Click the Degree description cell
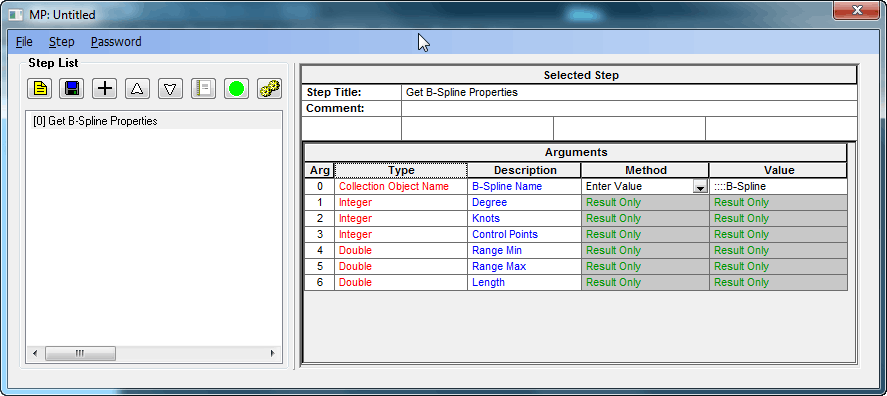The height and width of the screenshot is (396, 887). click(x=524, y=203)
